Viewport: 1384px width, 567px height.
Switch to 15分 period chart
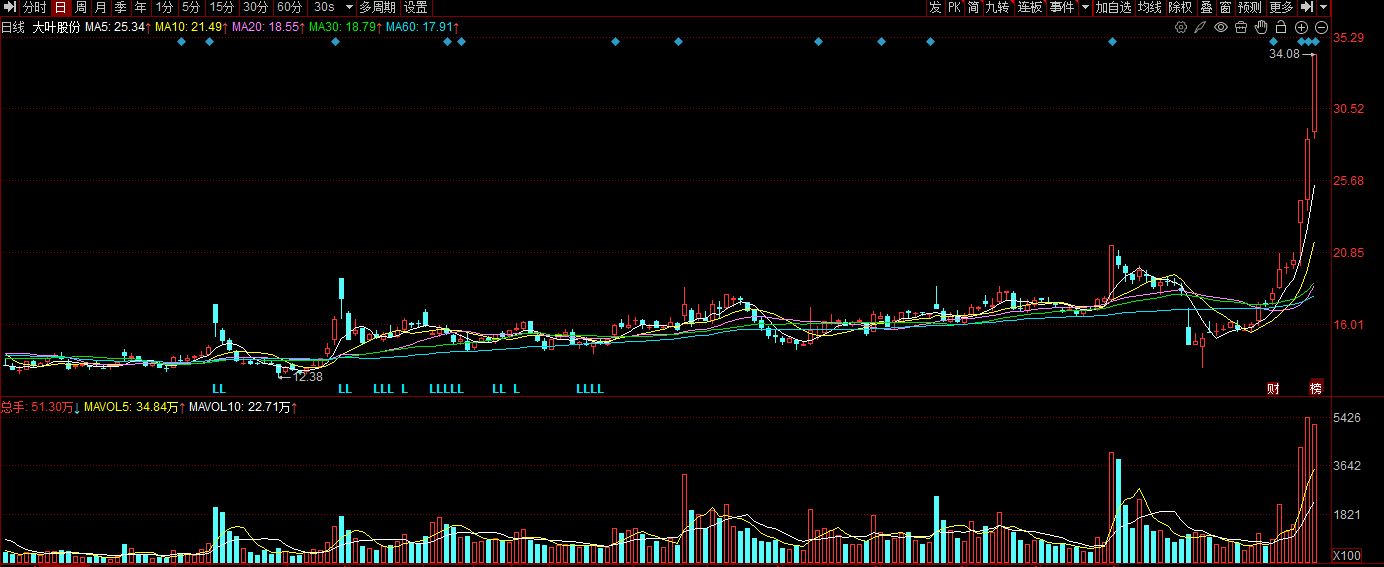(222, 7)
